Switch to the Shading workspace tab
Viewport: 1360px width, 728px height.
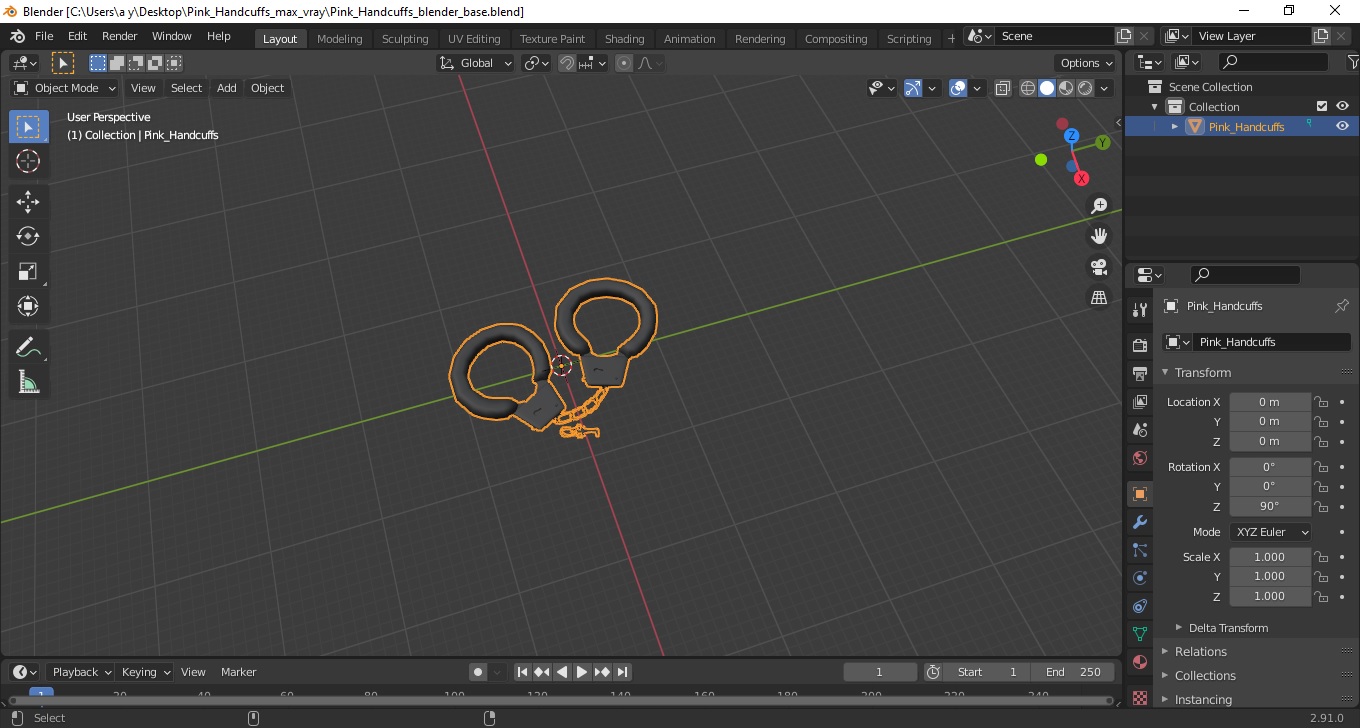[x=625, y=39]
